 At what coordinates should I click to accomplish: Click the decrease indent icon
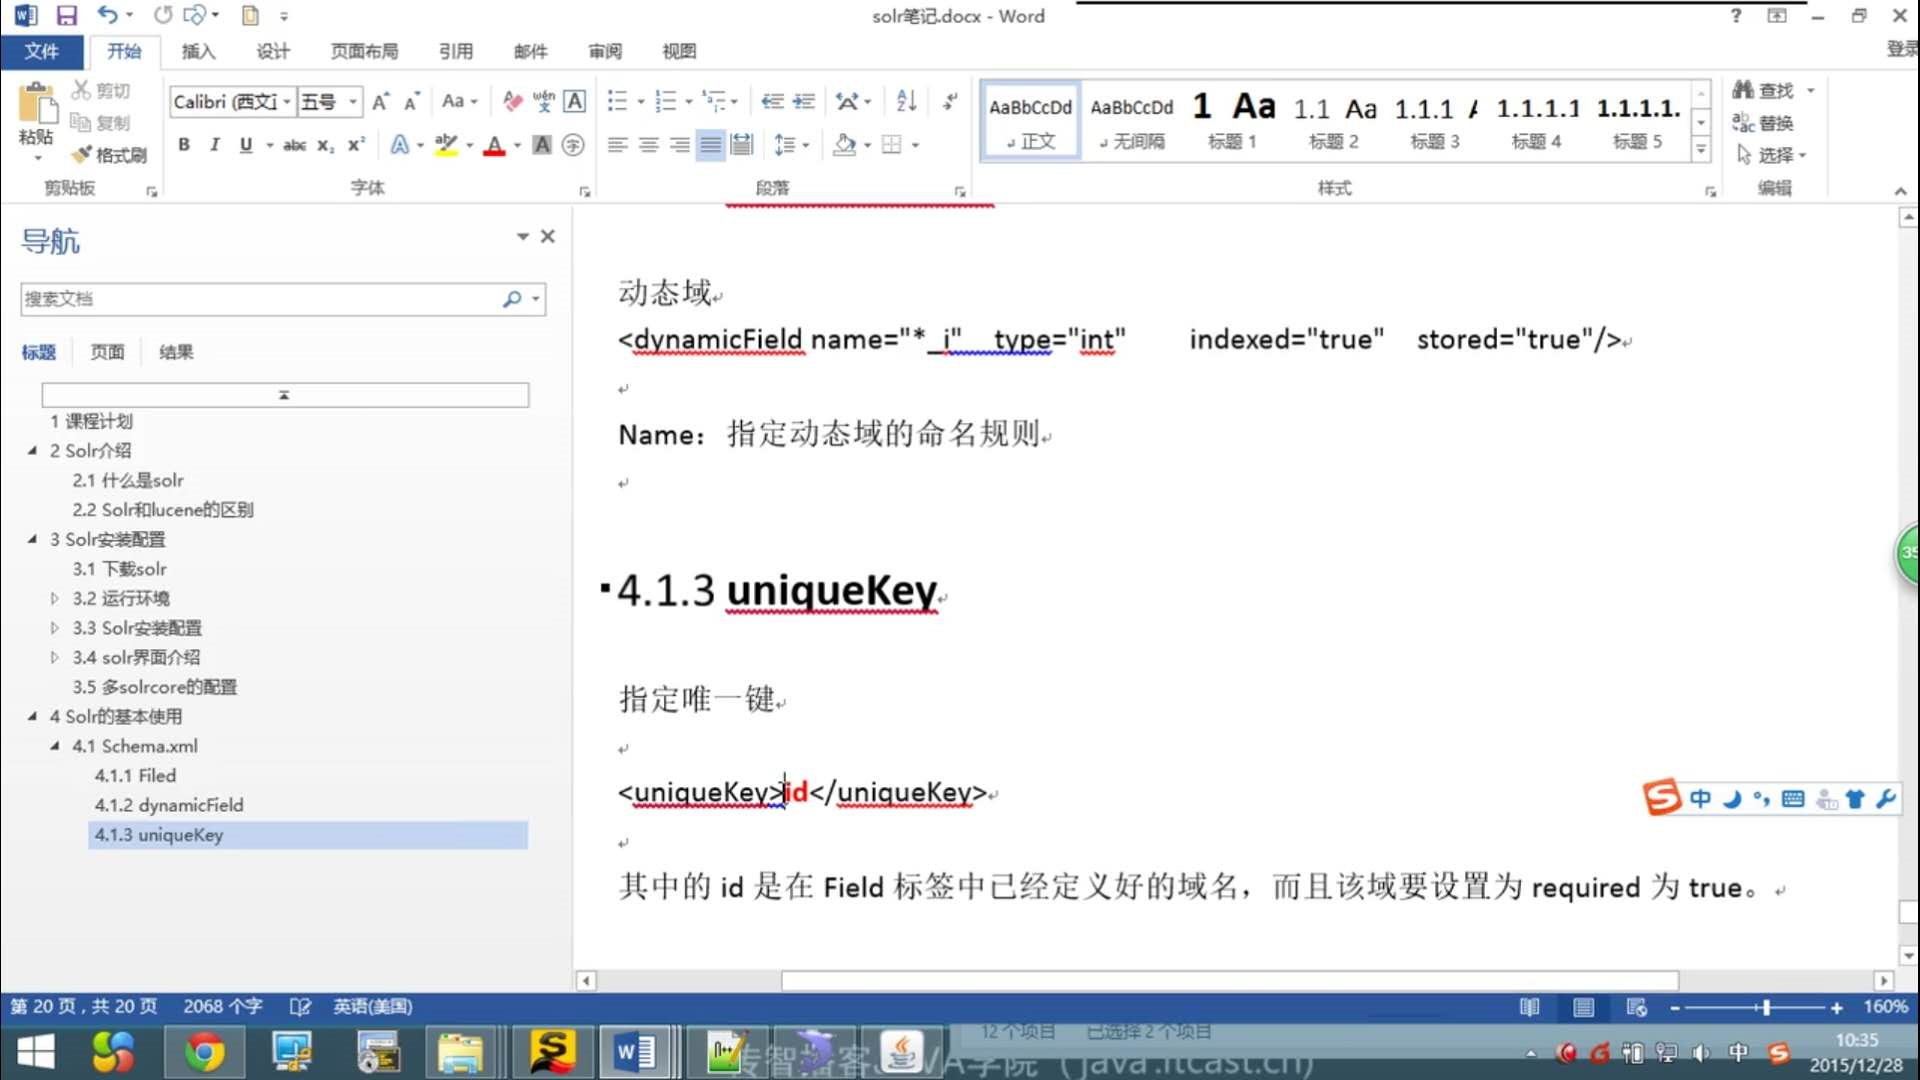coord(772,101)
